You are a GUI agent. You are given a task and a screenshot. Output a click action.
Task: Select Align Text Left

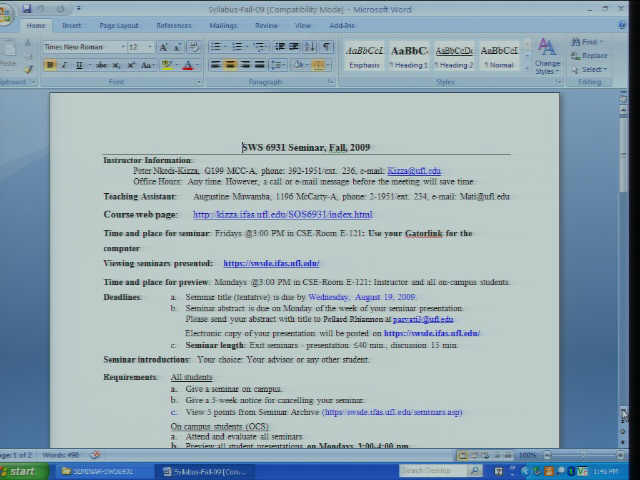click(216, 64)
